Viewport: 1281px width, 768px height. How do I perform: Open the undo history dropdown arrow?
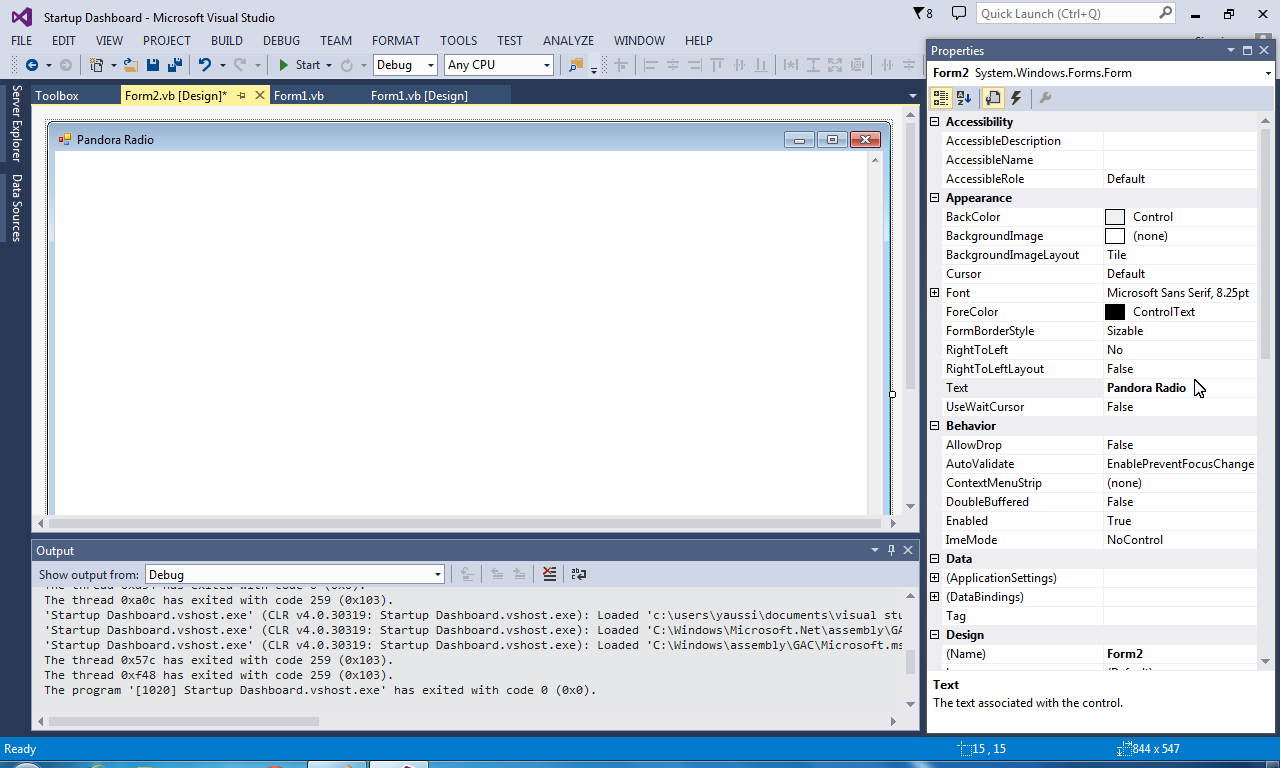click(x=222, y=65)
